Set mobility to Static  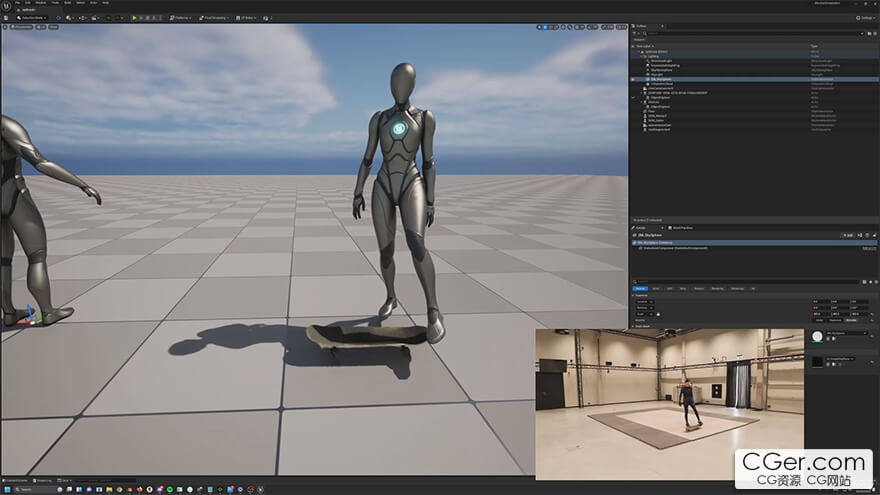point(819,320)
